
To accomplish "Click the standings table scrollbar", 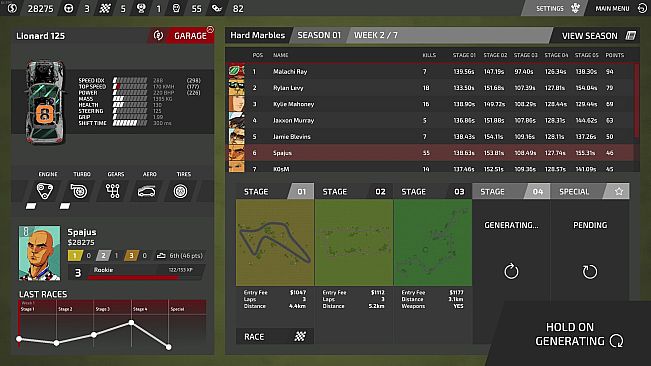I will [x=637, y=100].
